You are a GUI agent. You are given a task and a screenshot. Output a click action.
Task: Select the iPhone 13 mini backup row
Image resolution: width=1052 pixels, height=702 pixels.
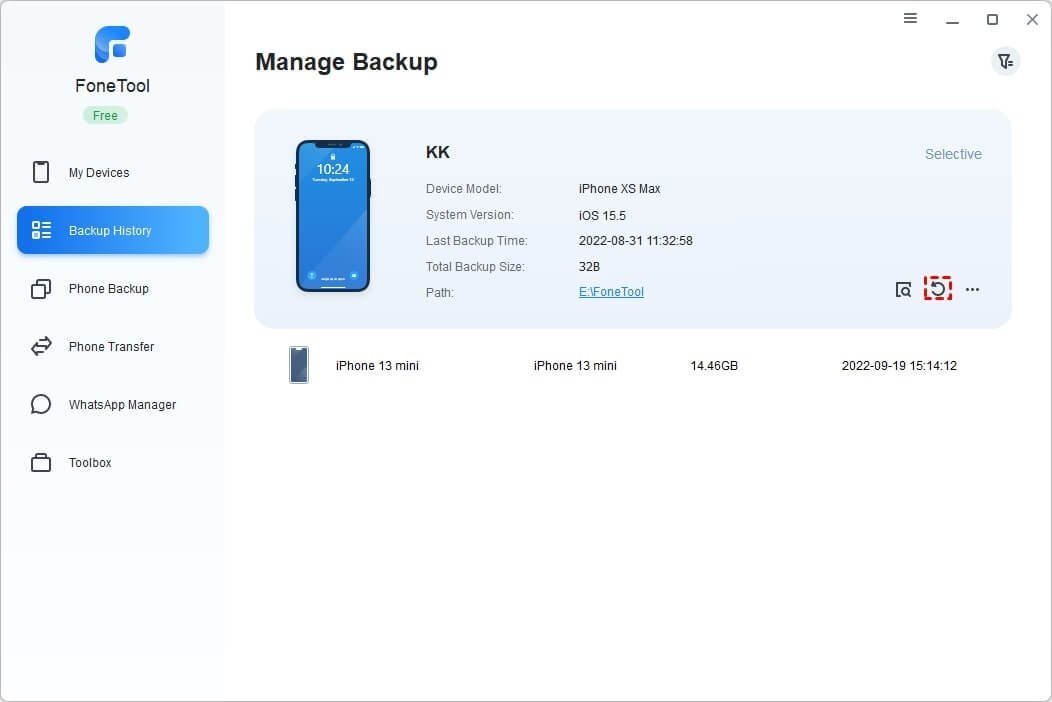(x=632, y=366)
